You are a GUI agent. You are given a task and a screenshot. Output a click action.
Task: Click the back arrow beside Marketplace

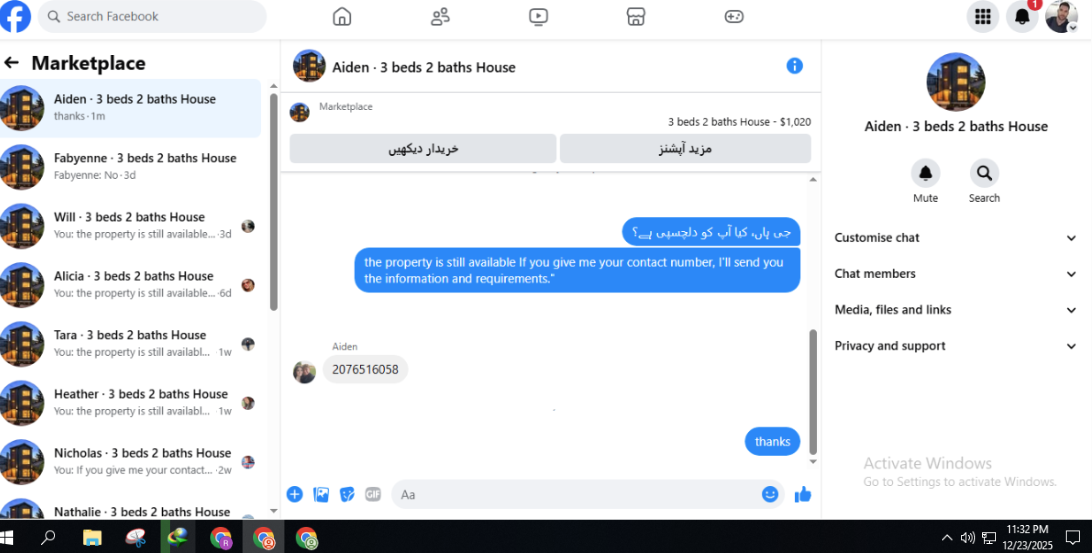click(x=11, y=63)
